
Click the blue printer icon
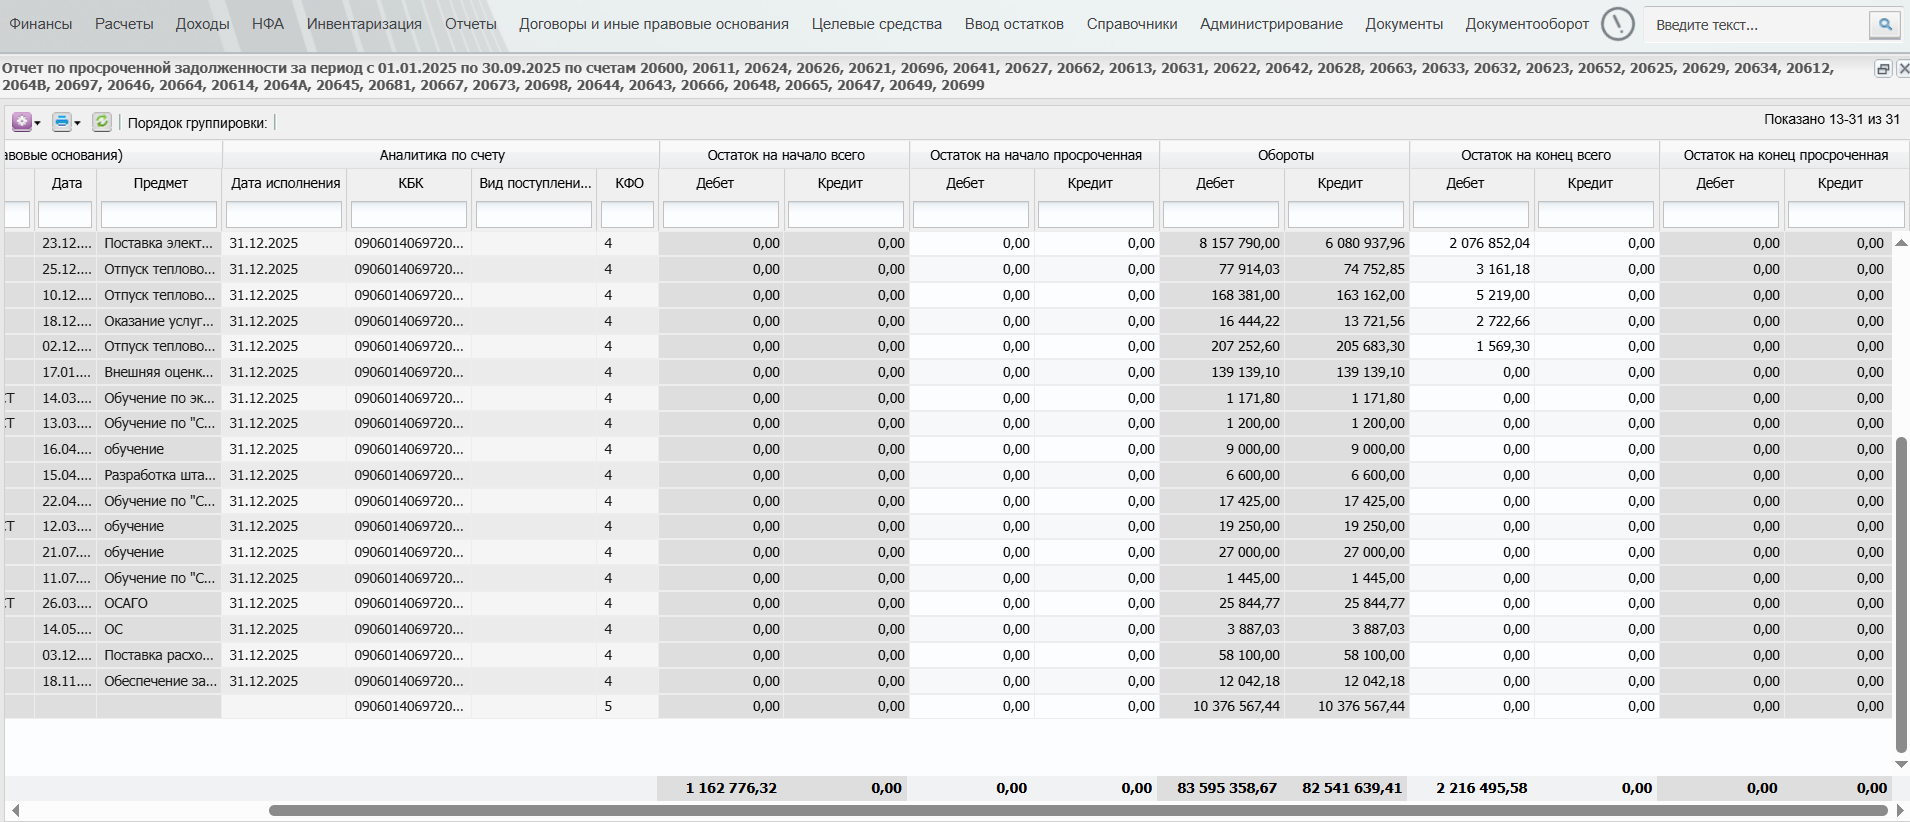[62, 122]
